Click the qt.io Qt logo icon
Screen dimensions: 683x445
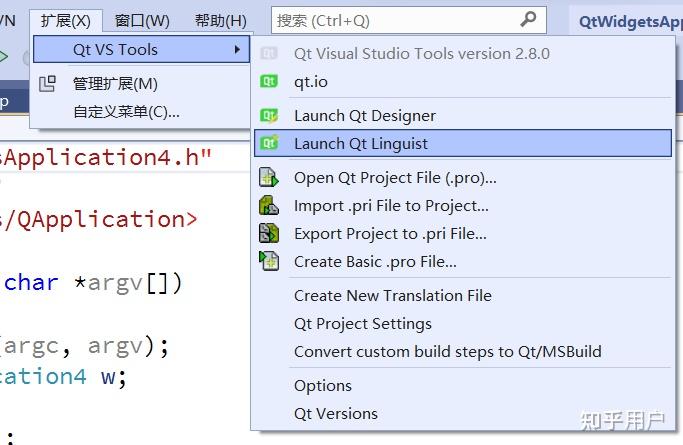pyautogui.click(x=269, y=81)
